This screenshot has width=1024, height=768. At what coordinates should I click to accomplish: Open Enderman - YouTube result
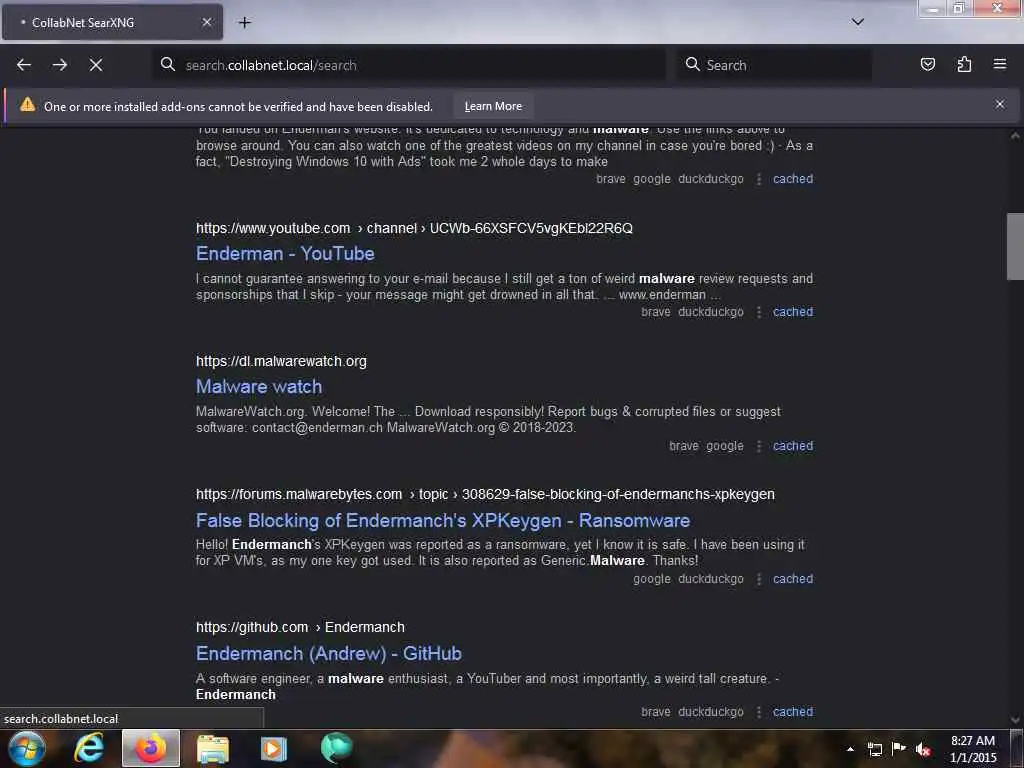click(285, 253)
